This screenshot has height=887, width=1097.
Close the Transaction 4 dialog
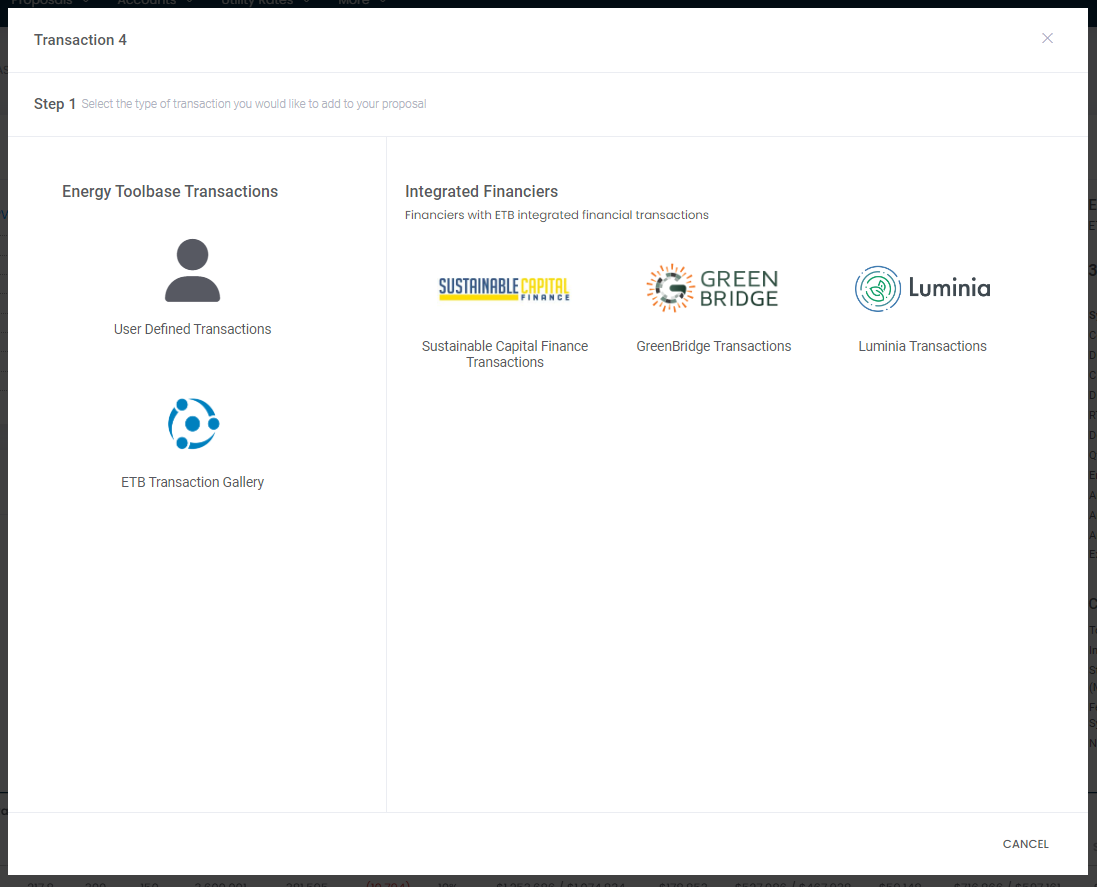(x=1047, y=38)
